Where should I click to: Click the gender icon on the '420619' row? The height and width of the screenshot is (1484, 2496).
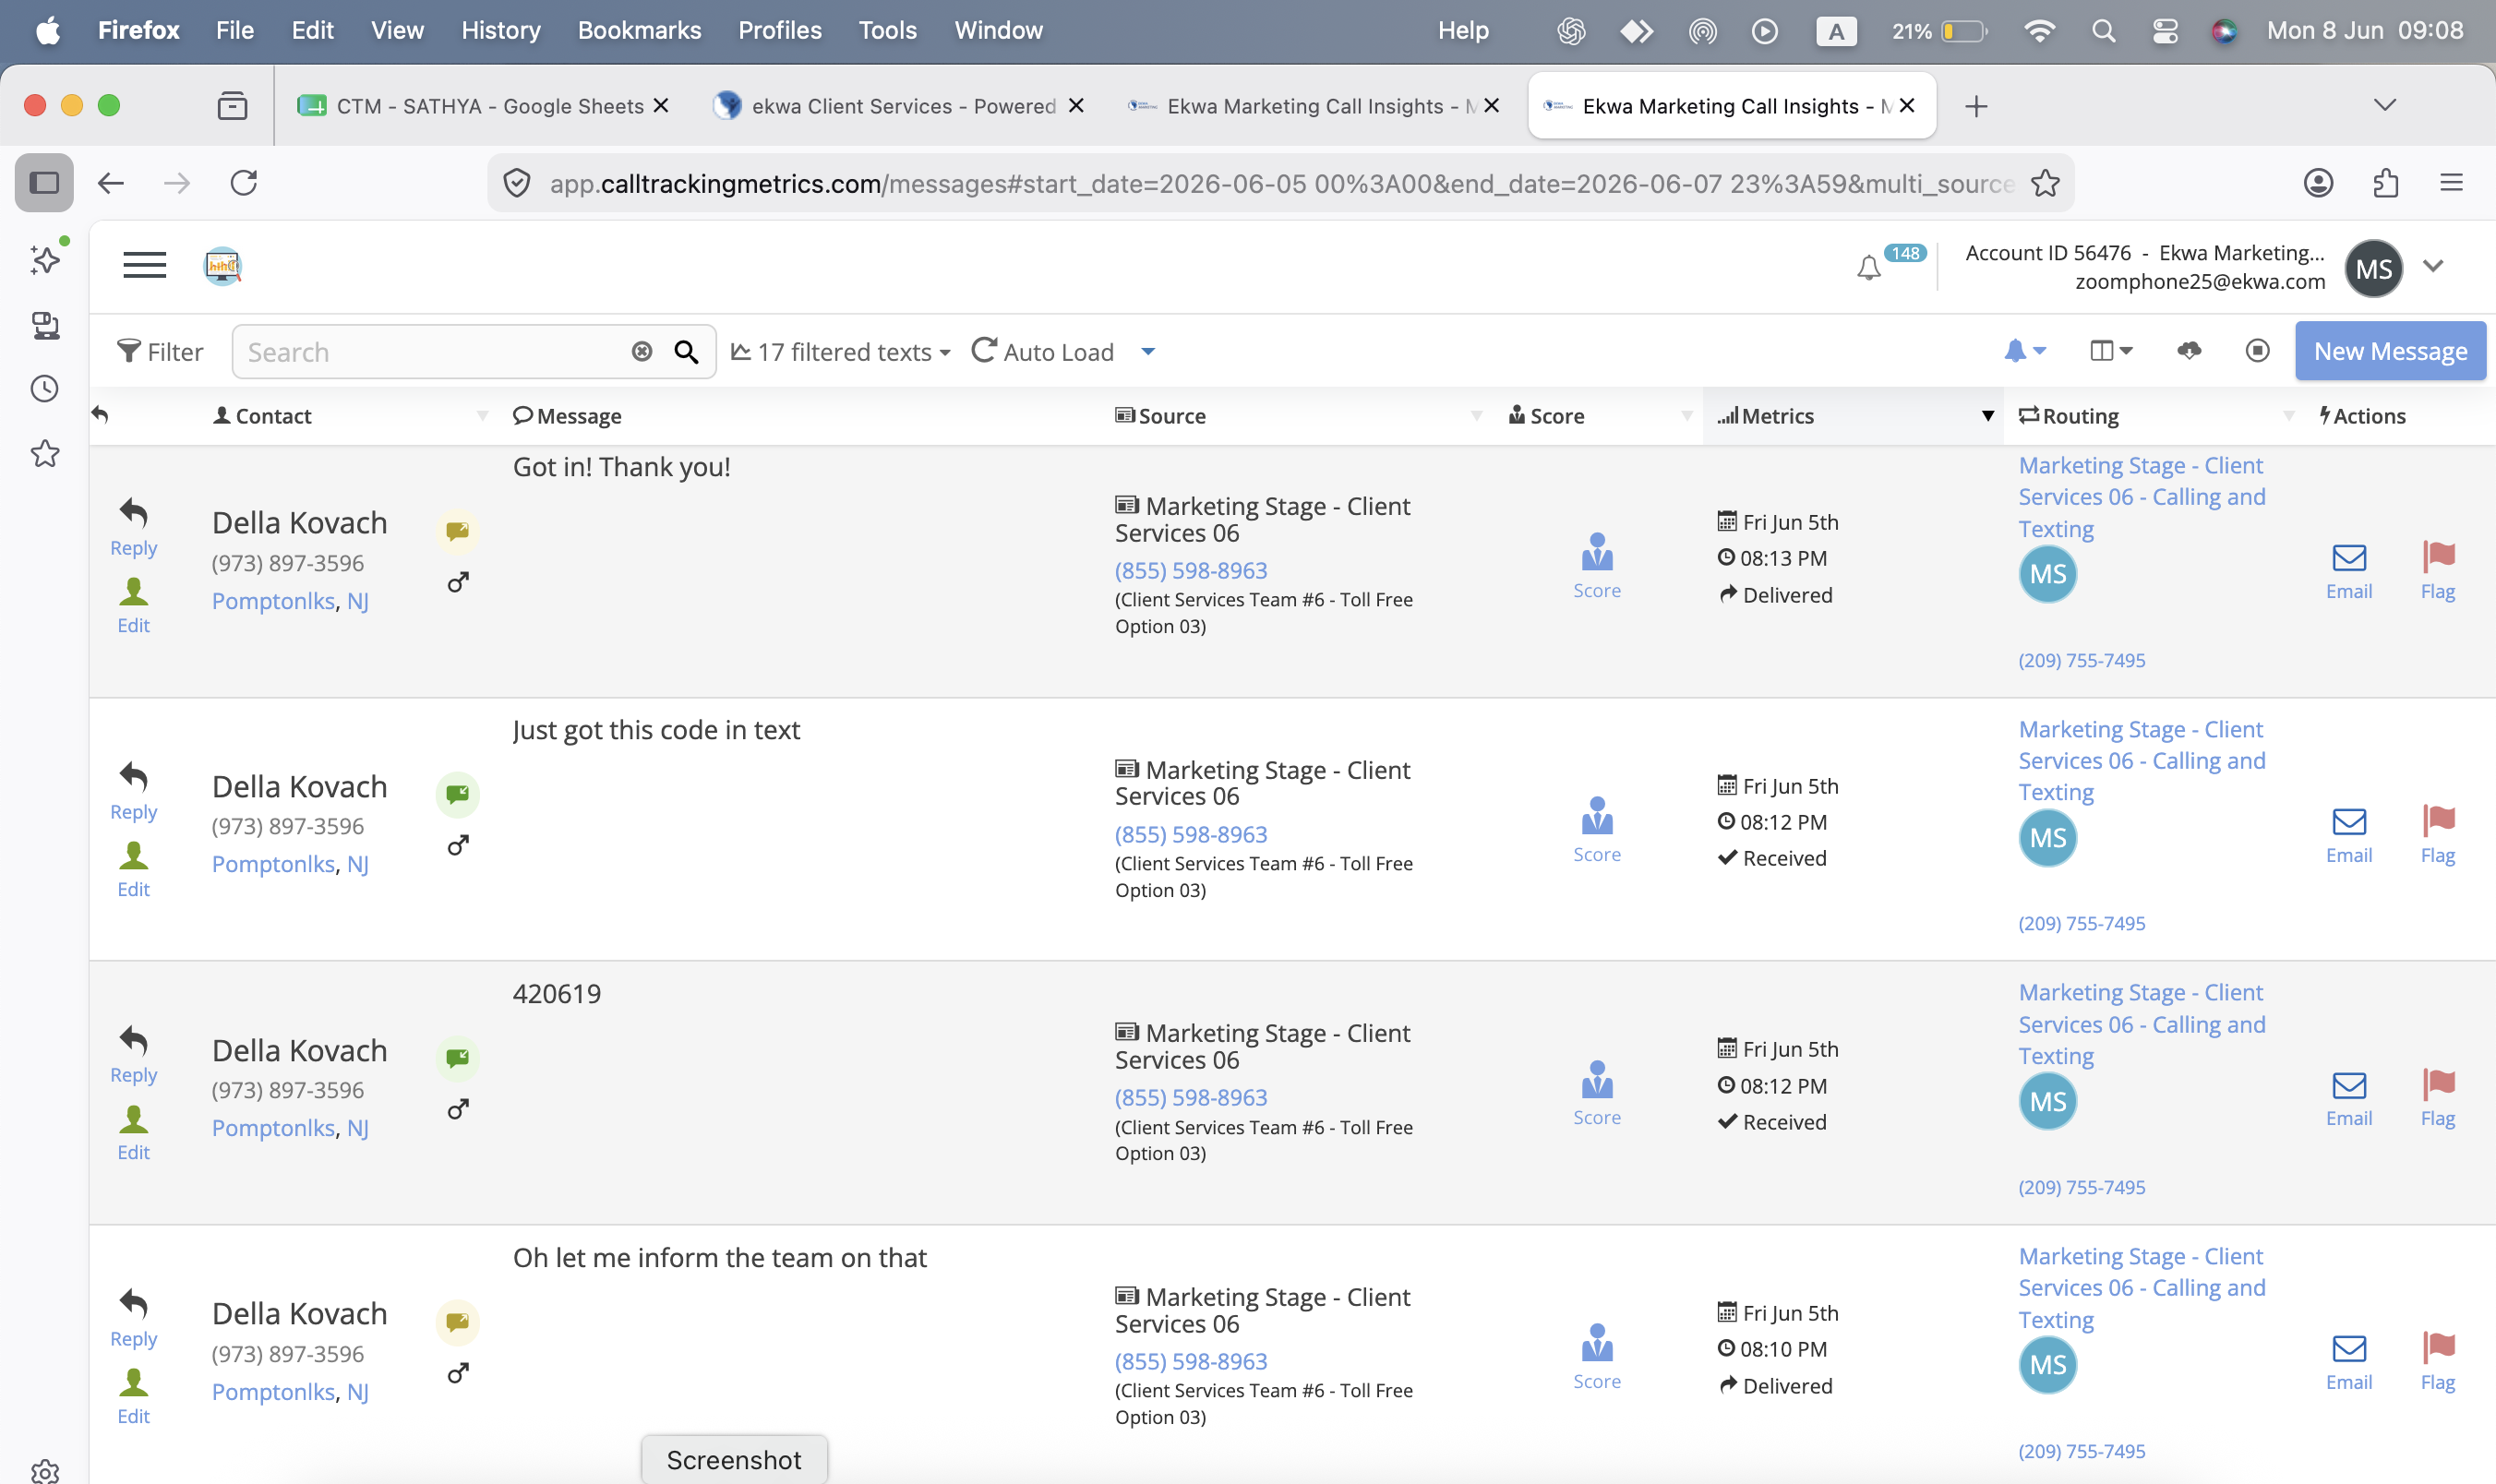pyautogui.click(x=457, y=1109)
